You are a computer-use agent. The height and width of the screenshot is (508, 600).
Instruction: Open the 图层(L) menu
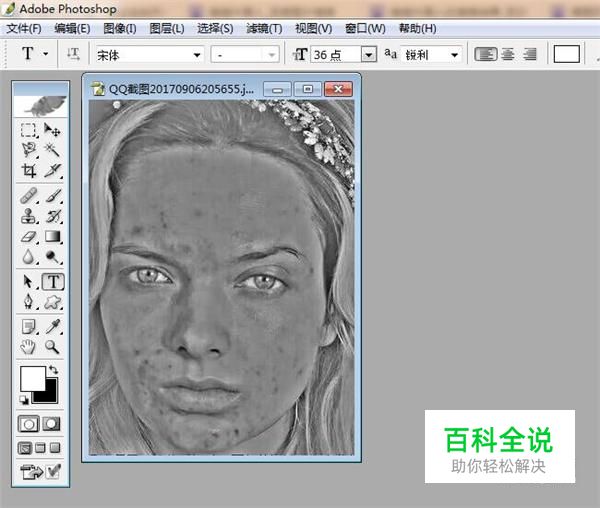[167, 29]
